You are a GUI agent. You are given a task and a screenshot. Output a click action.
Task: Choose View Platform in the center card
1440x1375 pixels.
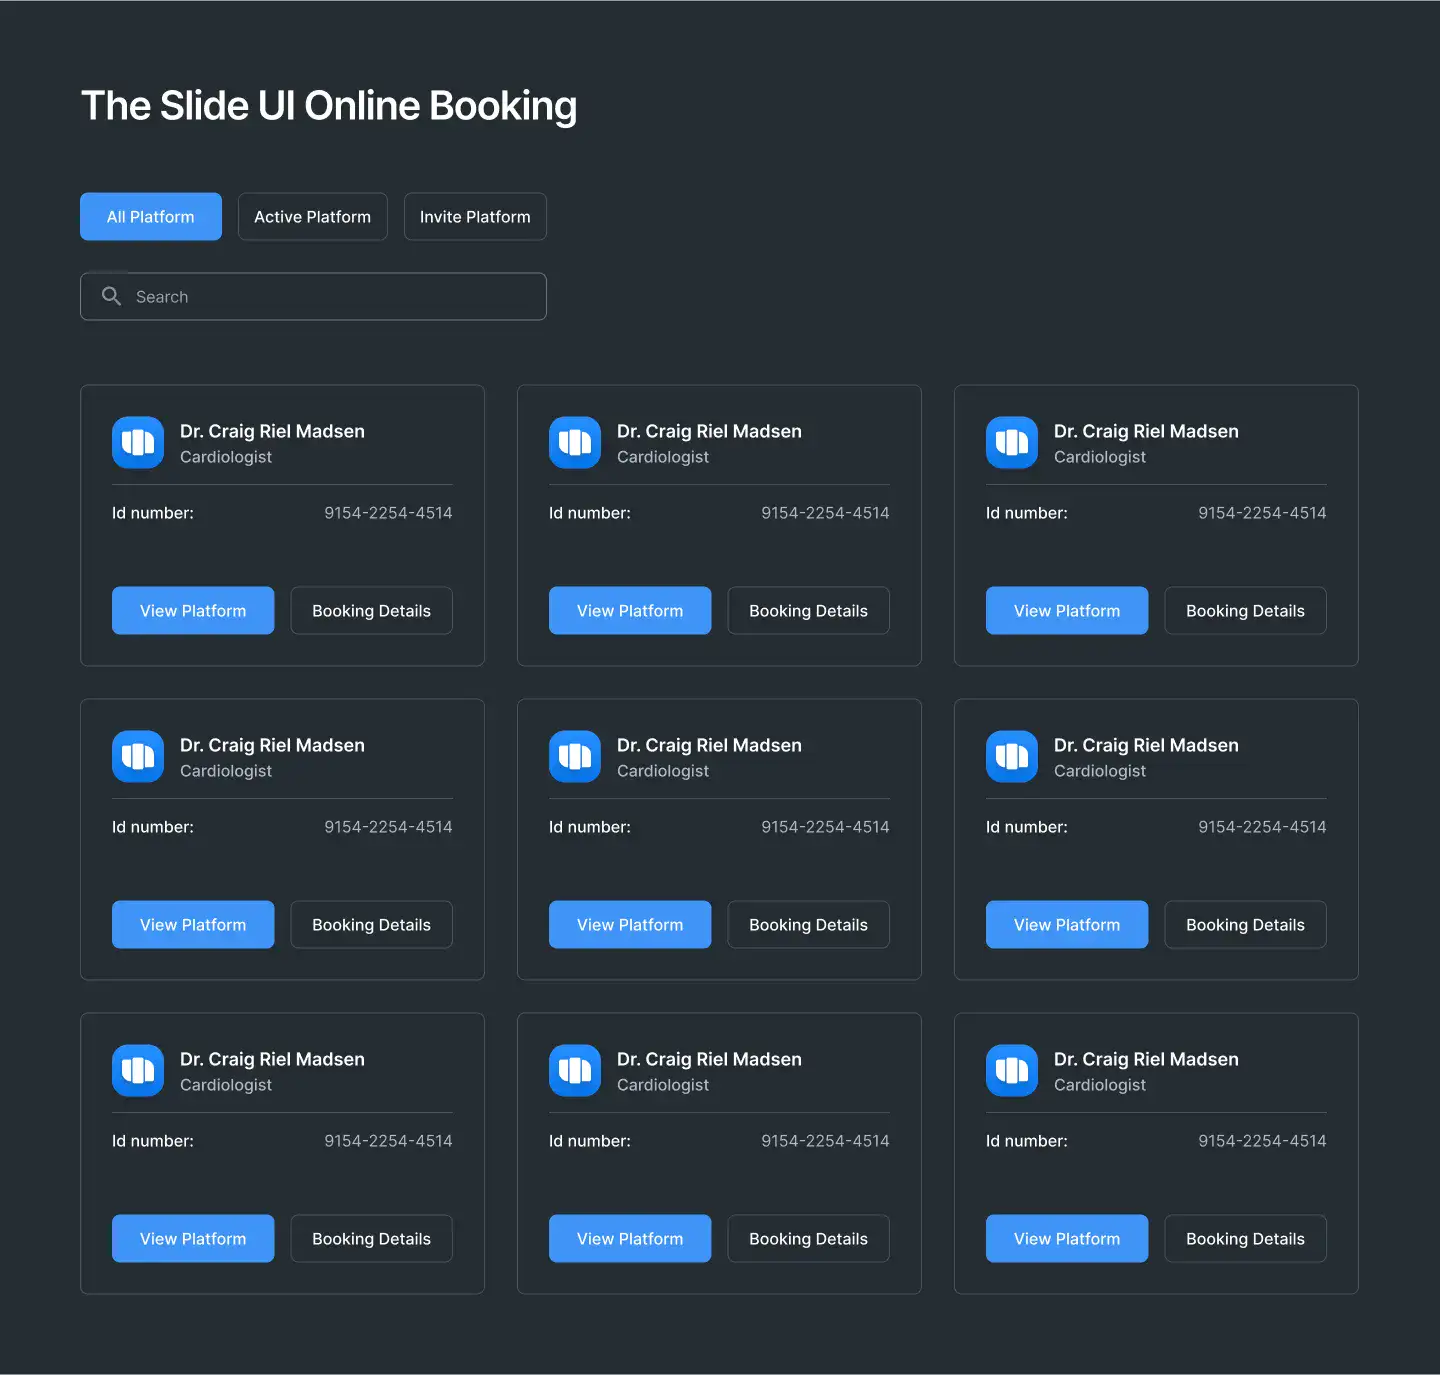click(630, 924)
